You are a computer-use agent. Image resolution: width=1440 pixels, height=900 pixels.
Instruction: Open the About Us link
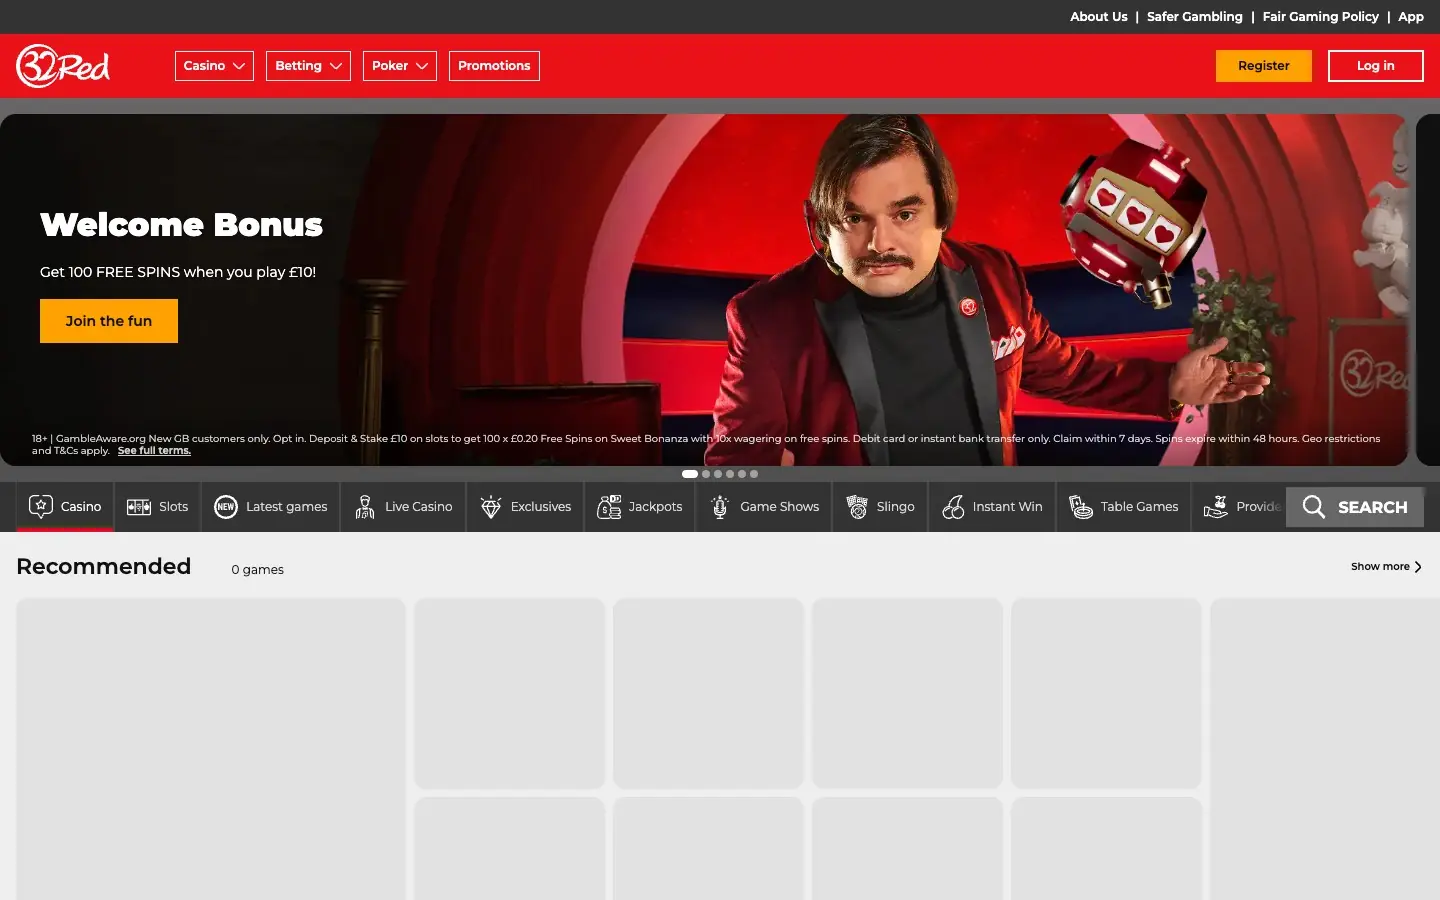[1099, 17]
